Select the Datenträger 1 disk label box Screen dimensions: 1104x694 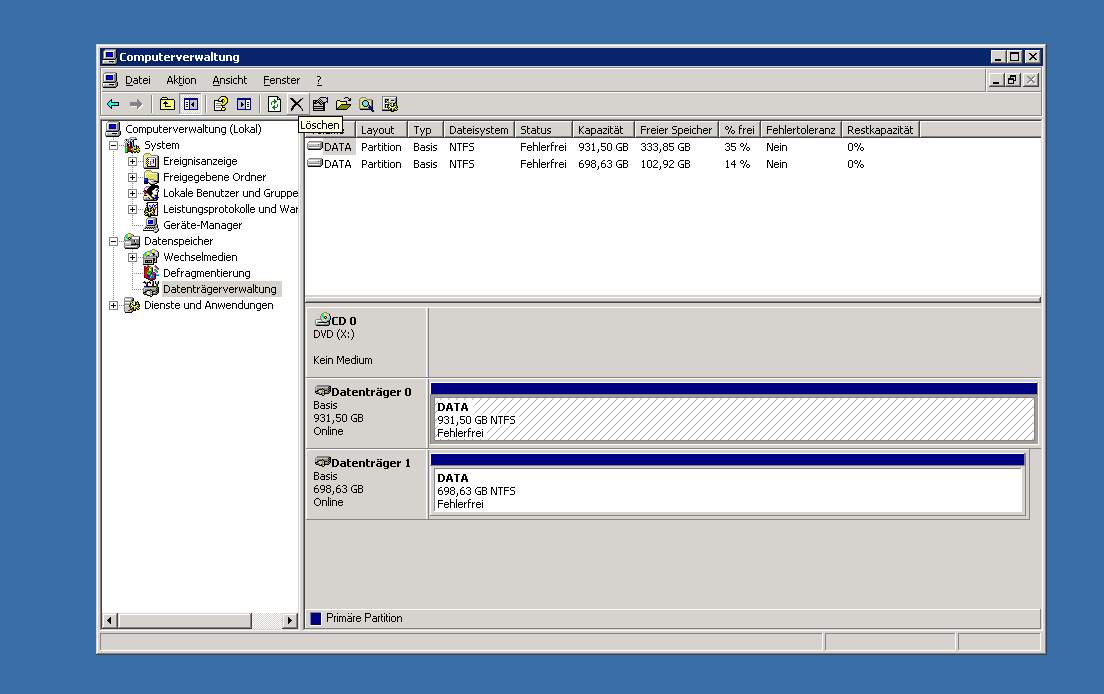[x=366, y=484]
